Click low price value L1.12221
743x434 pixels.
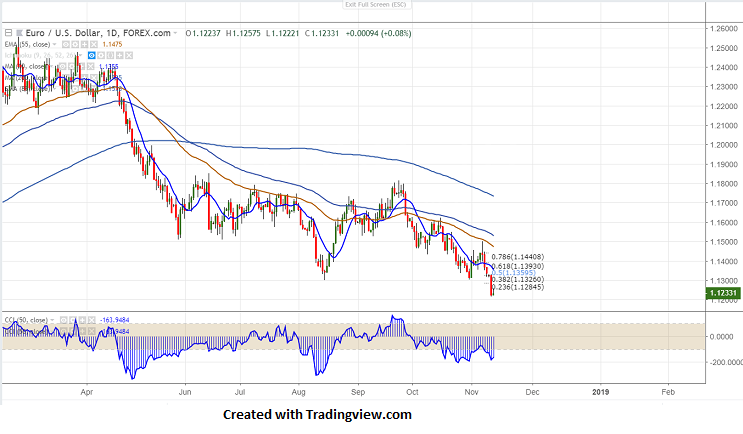tap(283, 33)
